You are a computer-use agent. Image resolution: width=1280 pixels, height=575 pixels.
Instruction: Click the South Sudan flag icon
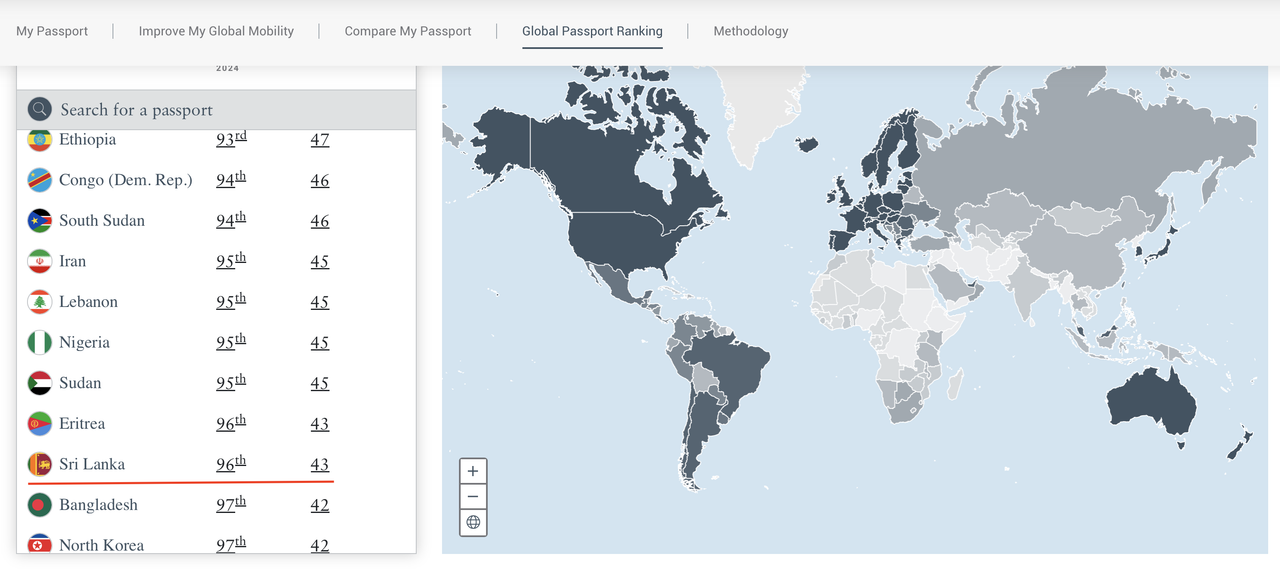(40, 221)
